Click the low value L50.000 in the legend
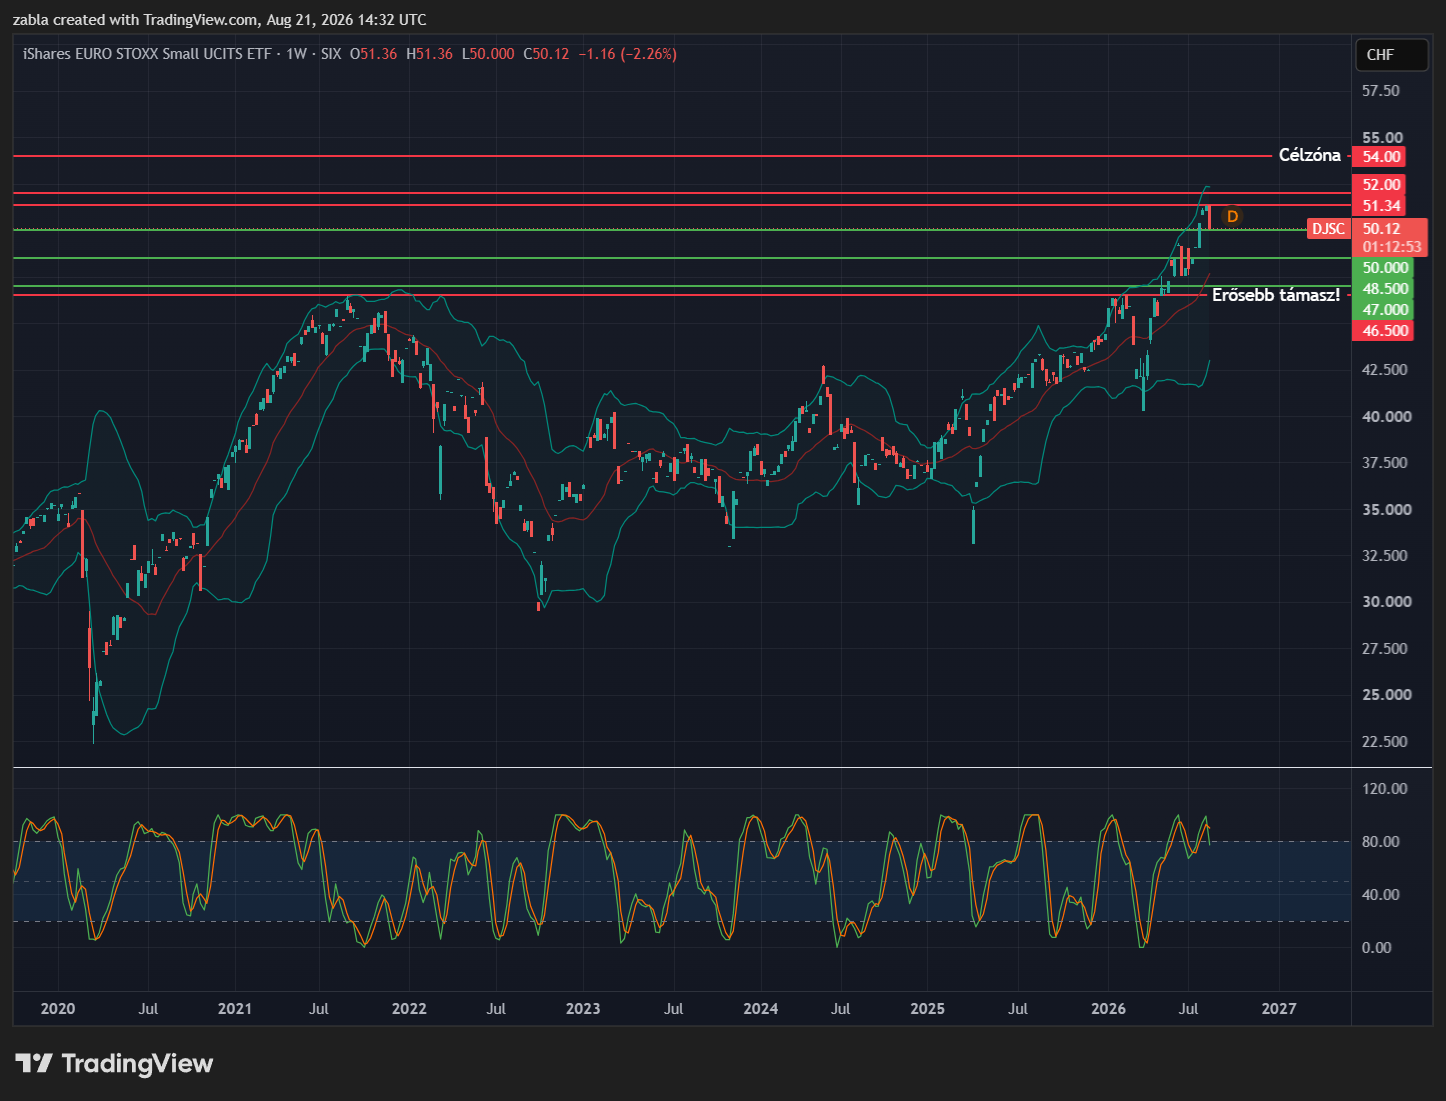Image resolution: width=1446 pixels, height=1101 pixels. tap(488, 54)
